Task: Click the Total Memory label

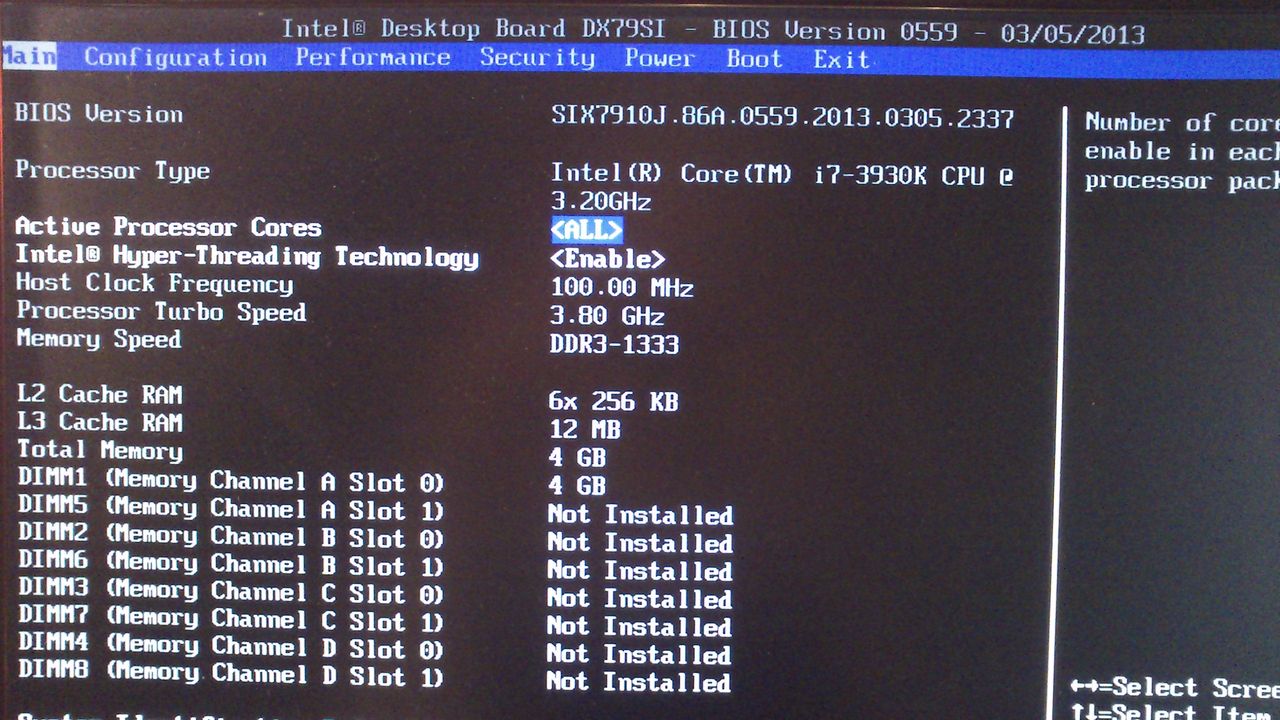Action: tap(100, 451)
